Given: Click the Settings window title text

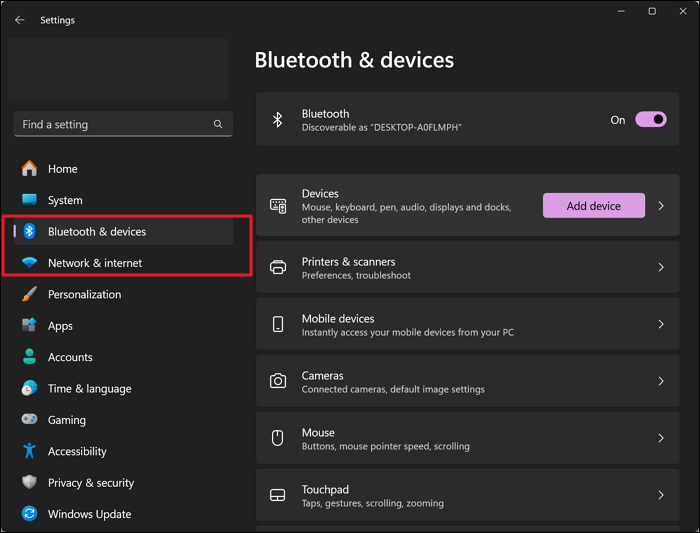Looking at the screenshot, I should click(58, 20).
